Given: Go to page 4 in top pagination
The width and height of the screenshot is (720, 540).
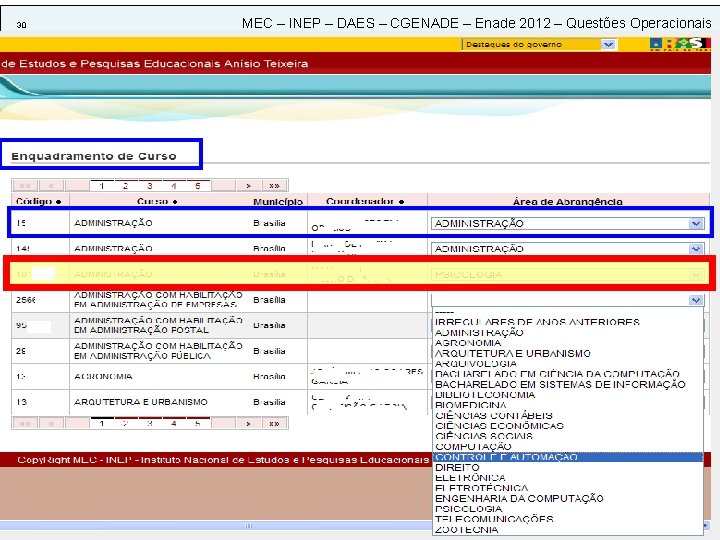Looking at the screenshot, I should click(174, 186).
